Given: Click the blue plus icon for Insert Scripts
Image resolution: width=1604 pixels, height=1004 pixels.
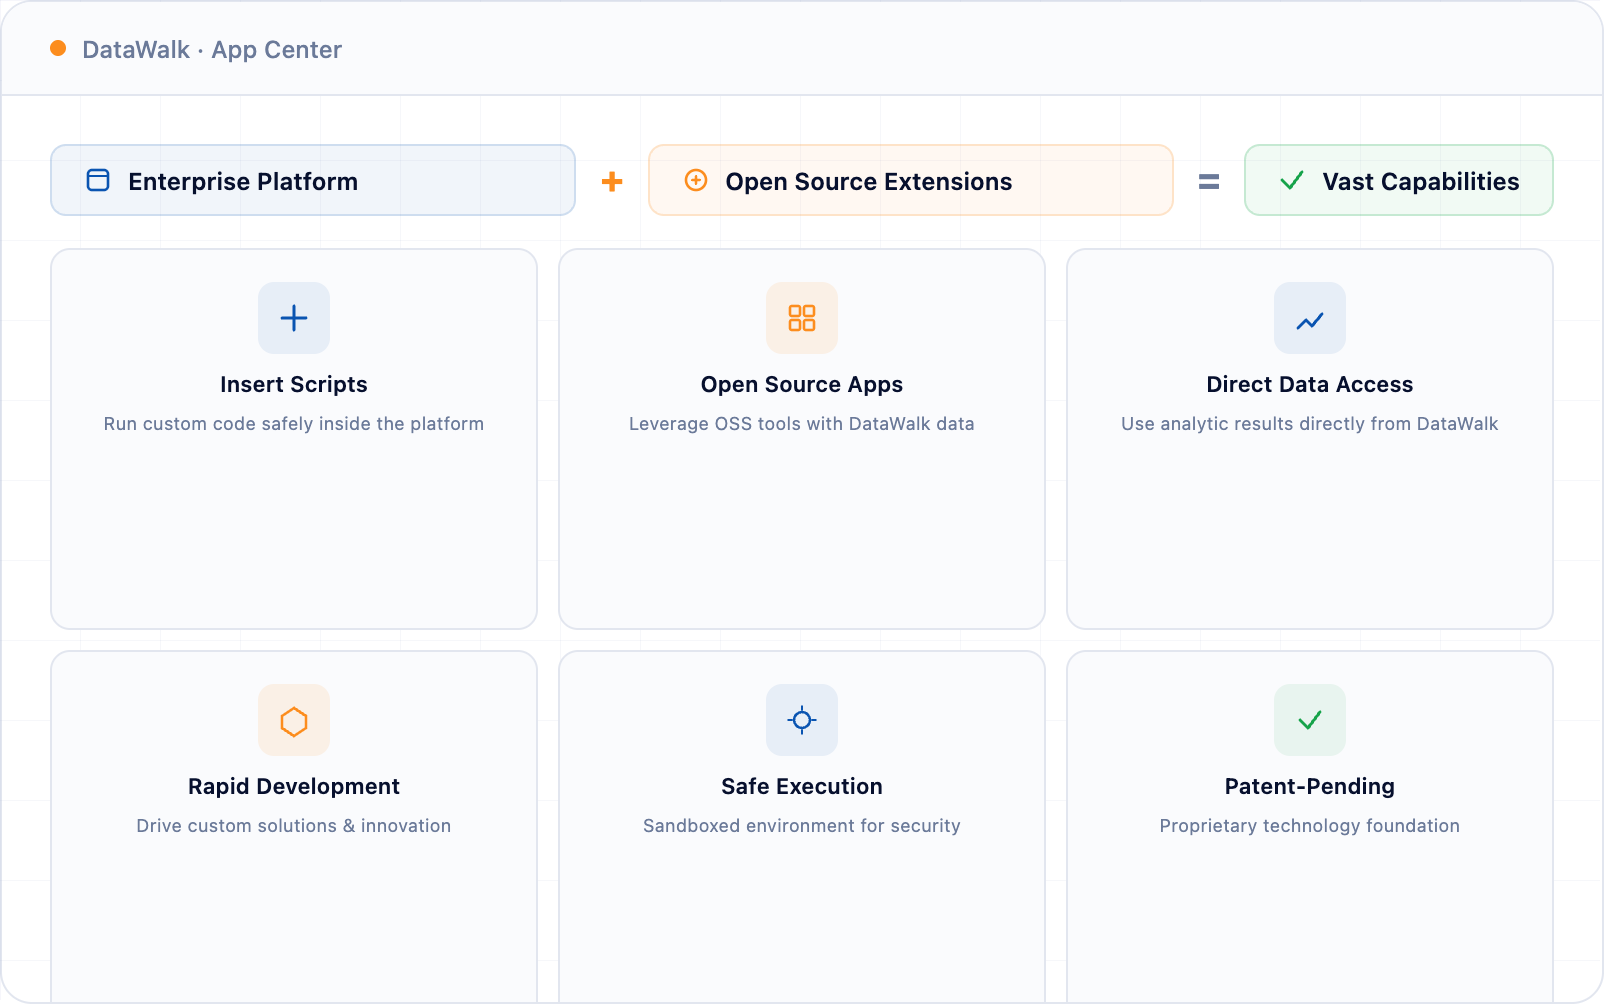Looking at the screenshot, I should click(x=294, y=318).
